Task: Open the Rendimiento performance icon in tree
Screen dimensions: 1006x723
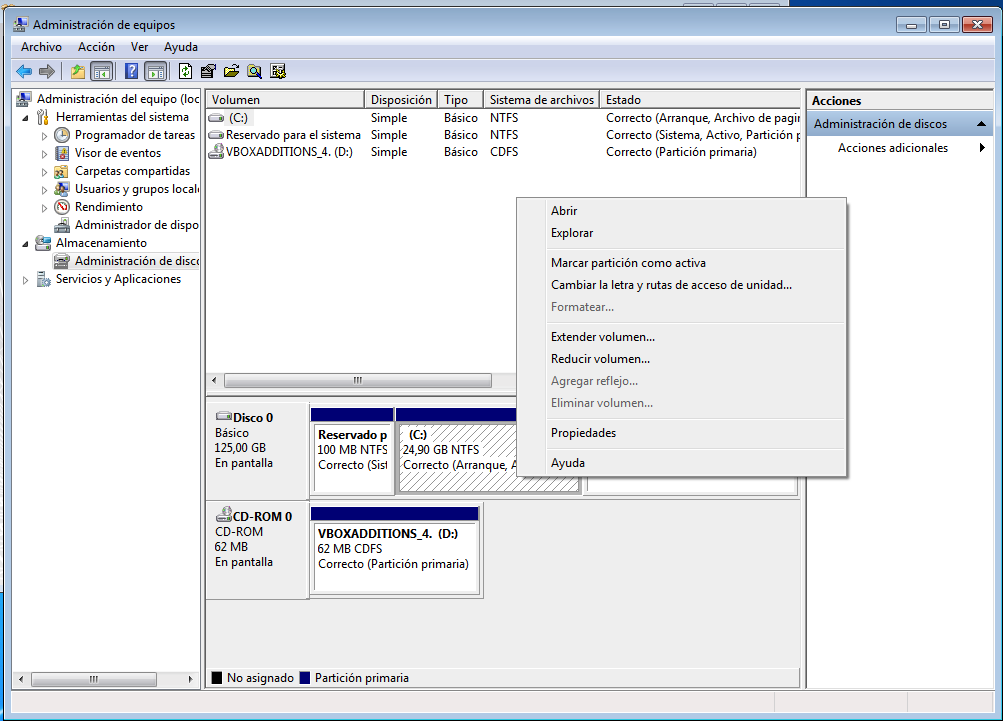Action: coord(63,207)
